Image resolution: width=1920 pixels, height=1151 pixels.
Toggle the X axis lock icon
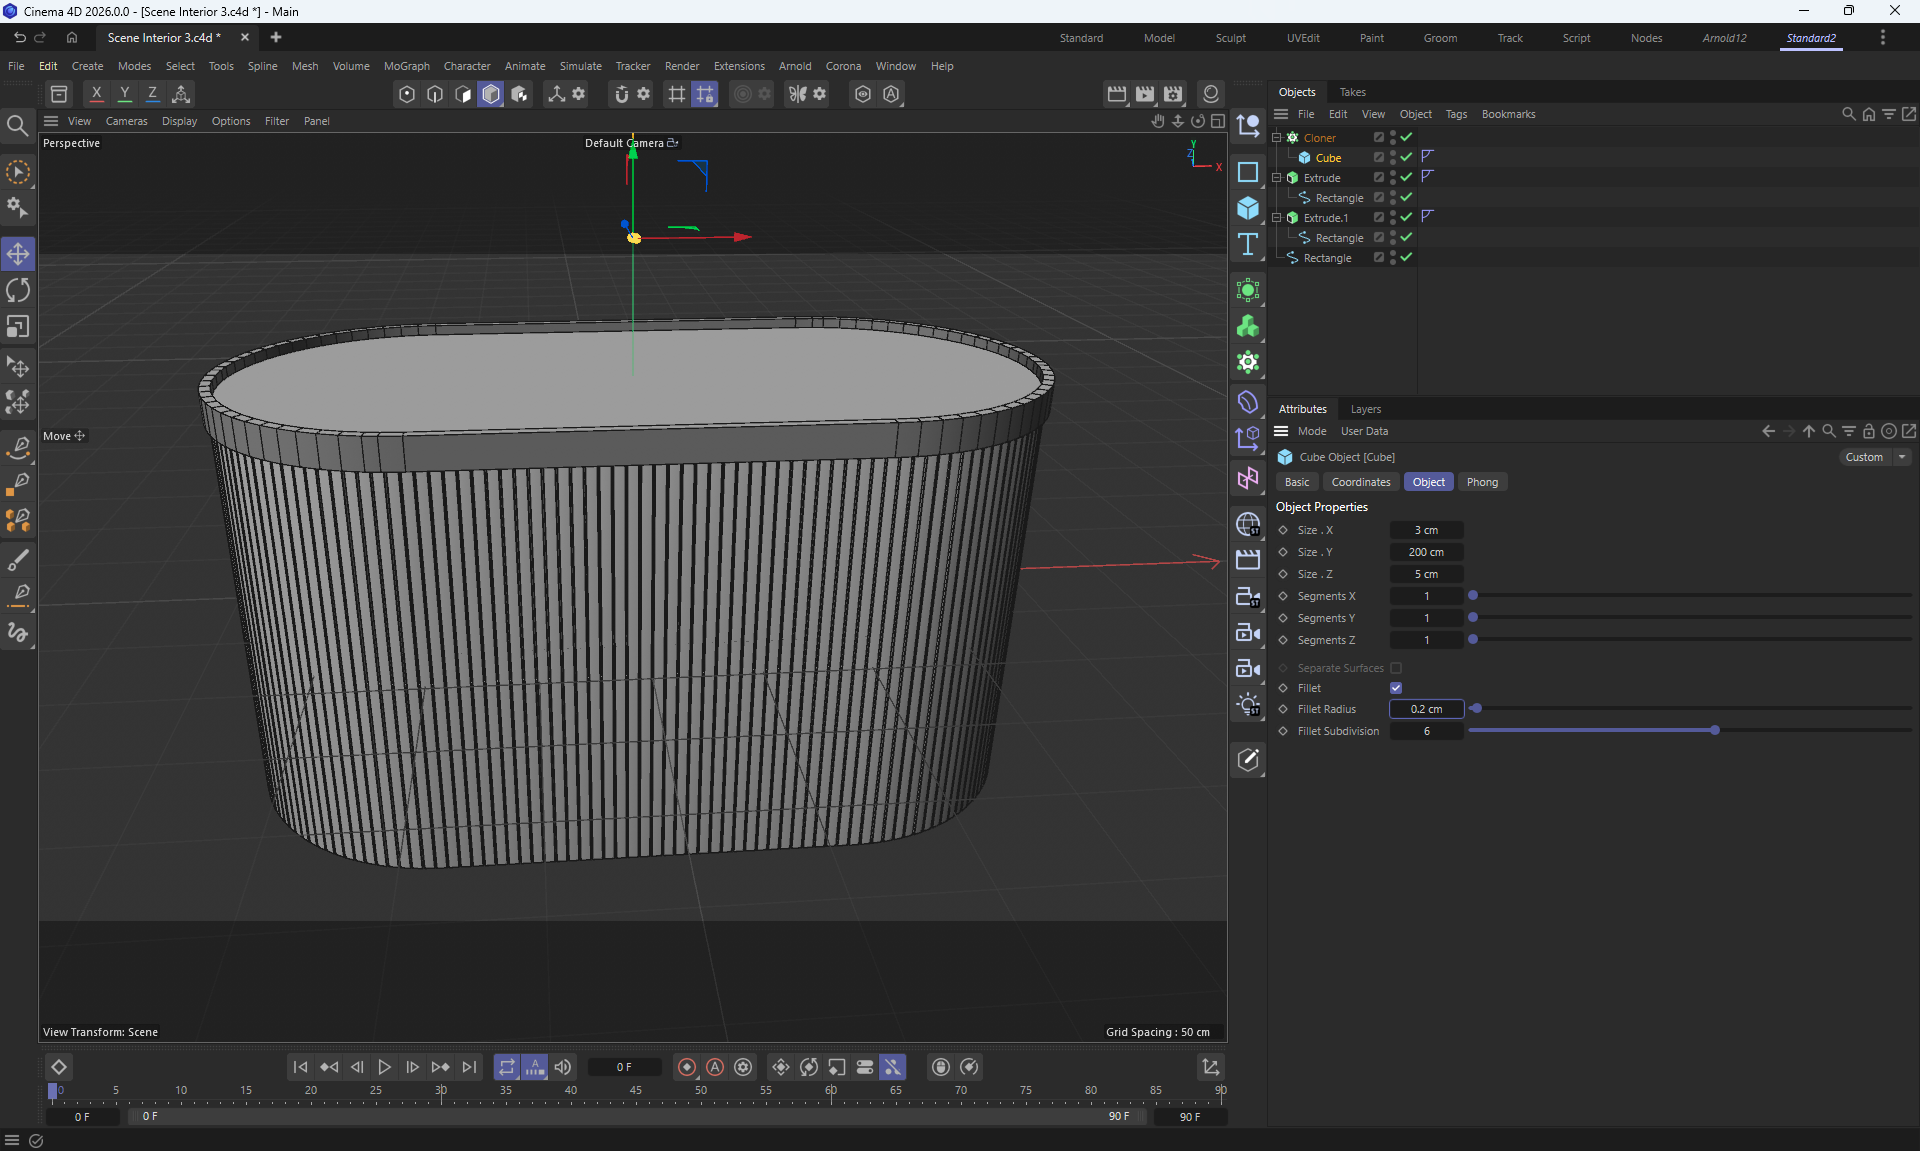pyautogui.click(x=96, y=94)
